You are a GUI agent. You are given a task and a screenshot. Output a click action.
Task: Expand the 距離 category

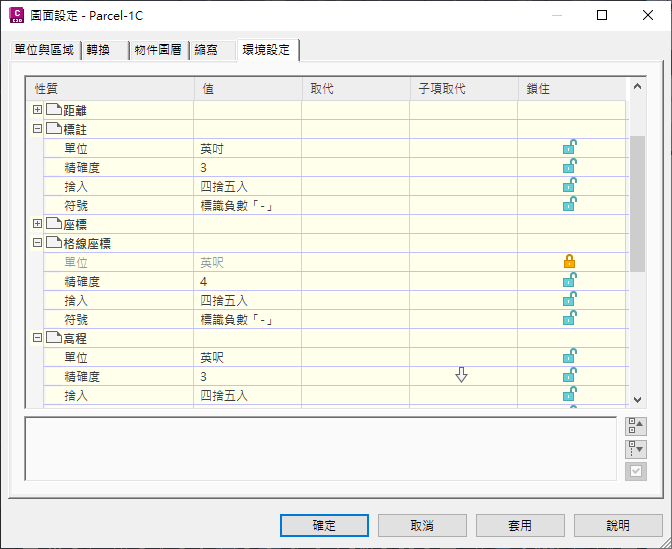[37, 109]
